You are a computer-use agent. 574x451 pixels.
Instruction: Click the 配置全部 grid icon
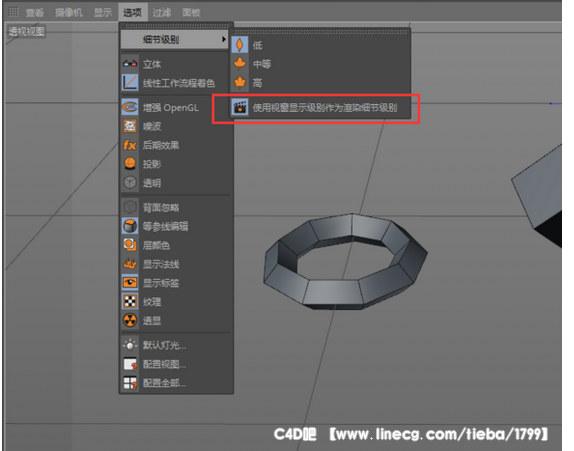130,383
